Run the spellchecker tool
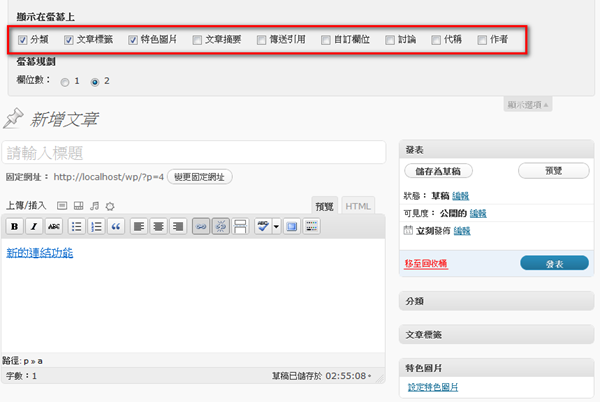Viewport: 600px width, 402px height. click(x=263, y=226)
